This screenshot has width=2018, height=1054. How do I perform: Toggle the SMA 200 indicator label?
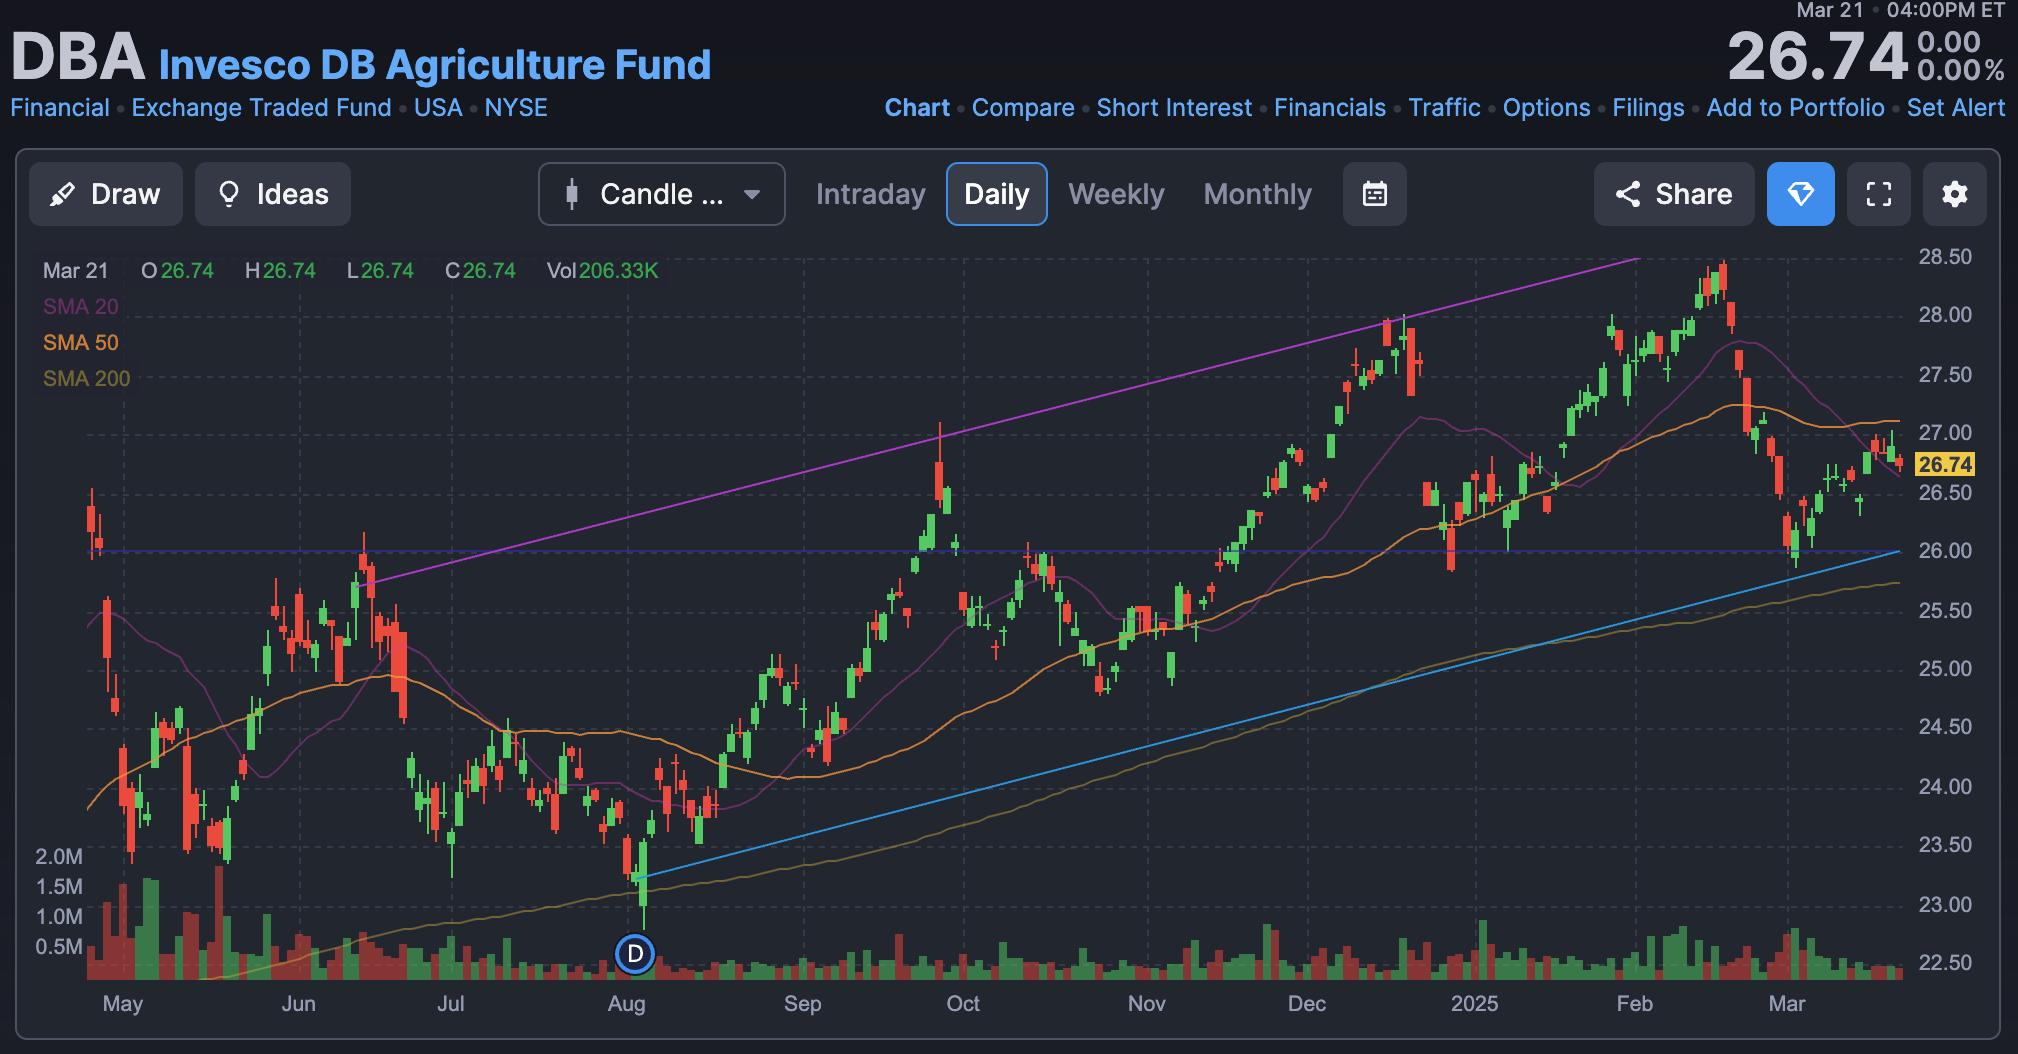point(87,379)
